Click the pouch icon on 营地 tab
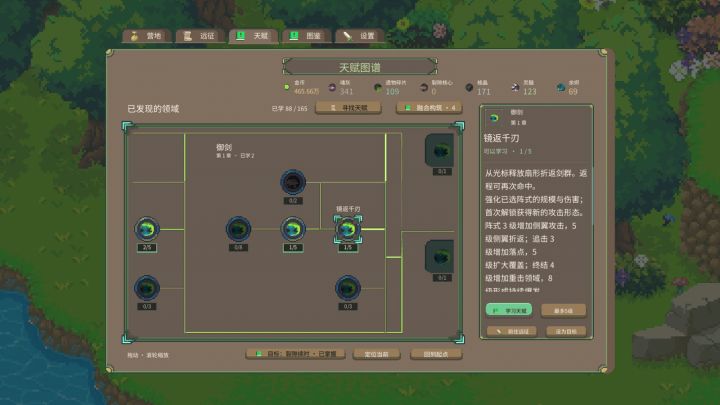Image resolution: width=720 pixels, height=405 pixels. pos(134,36)
